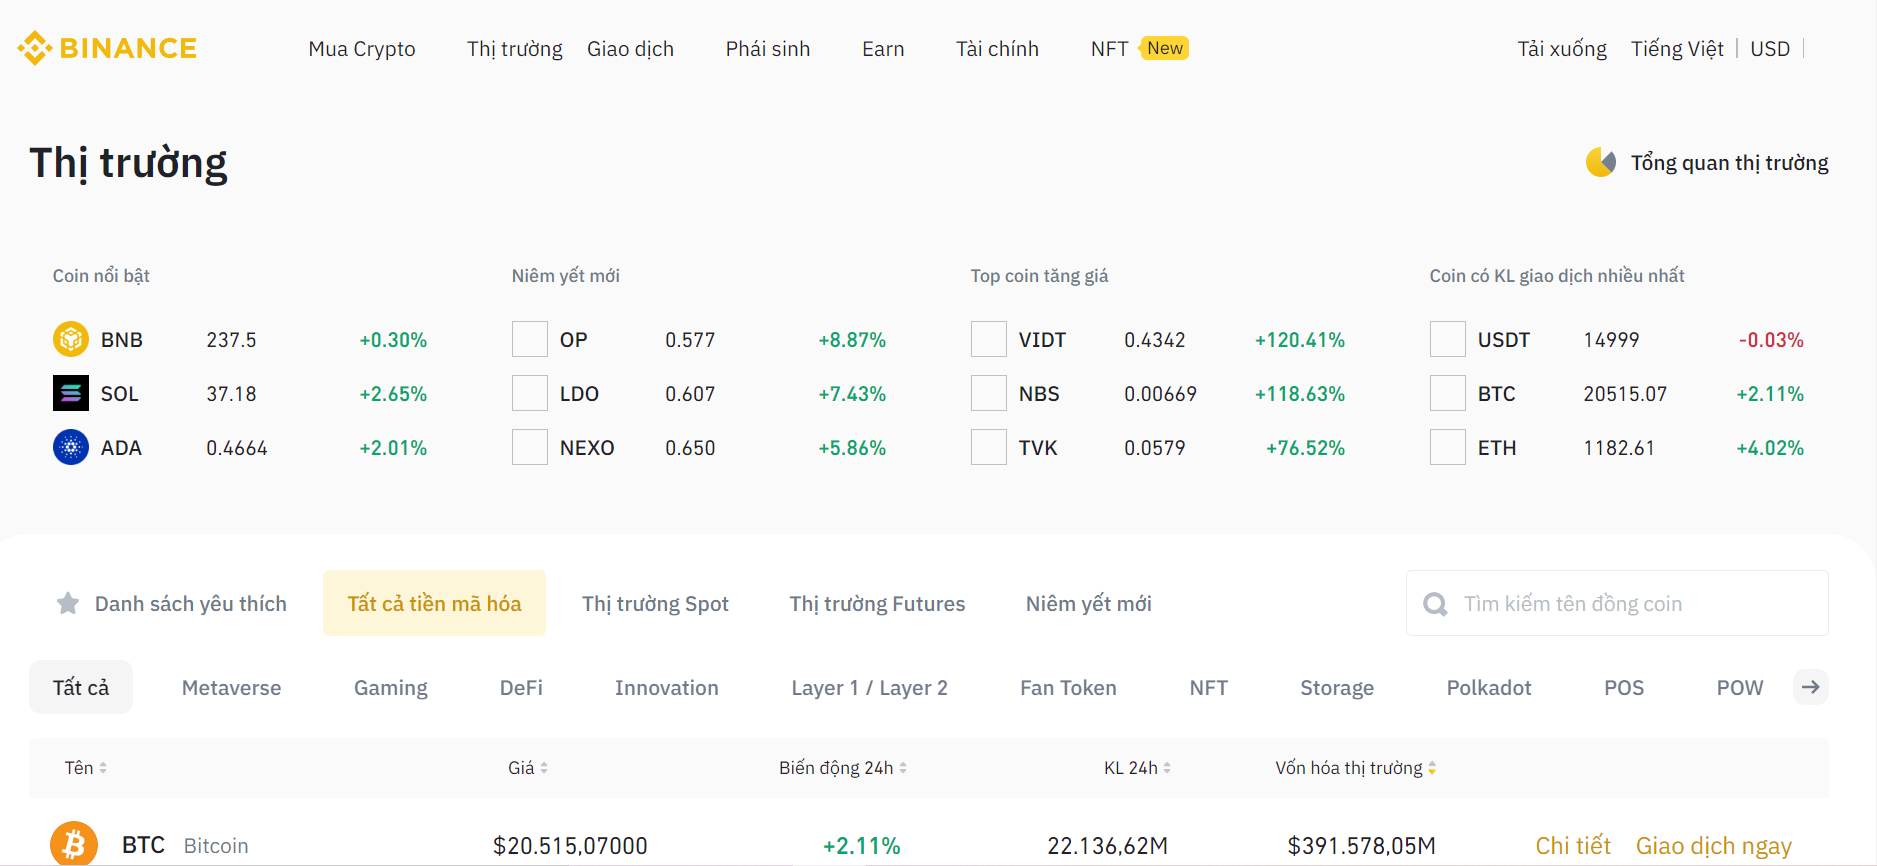This screenshot has height=866, width=1877.
Task: Filter by Polkadot category
Action: [1488, 687]
